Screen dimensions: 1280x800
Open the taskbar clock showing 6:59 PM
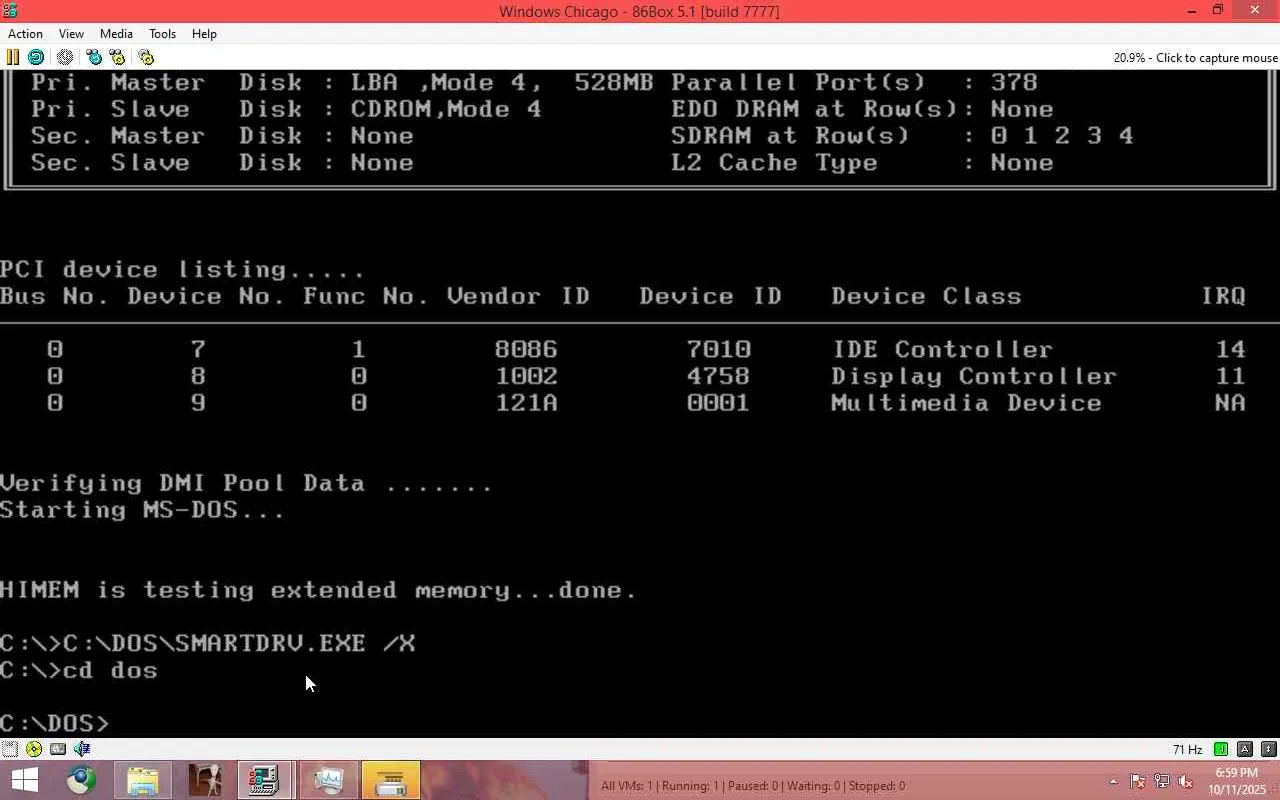[1237, 781]
